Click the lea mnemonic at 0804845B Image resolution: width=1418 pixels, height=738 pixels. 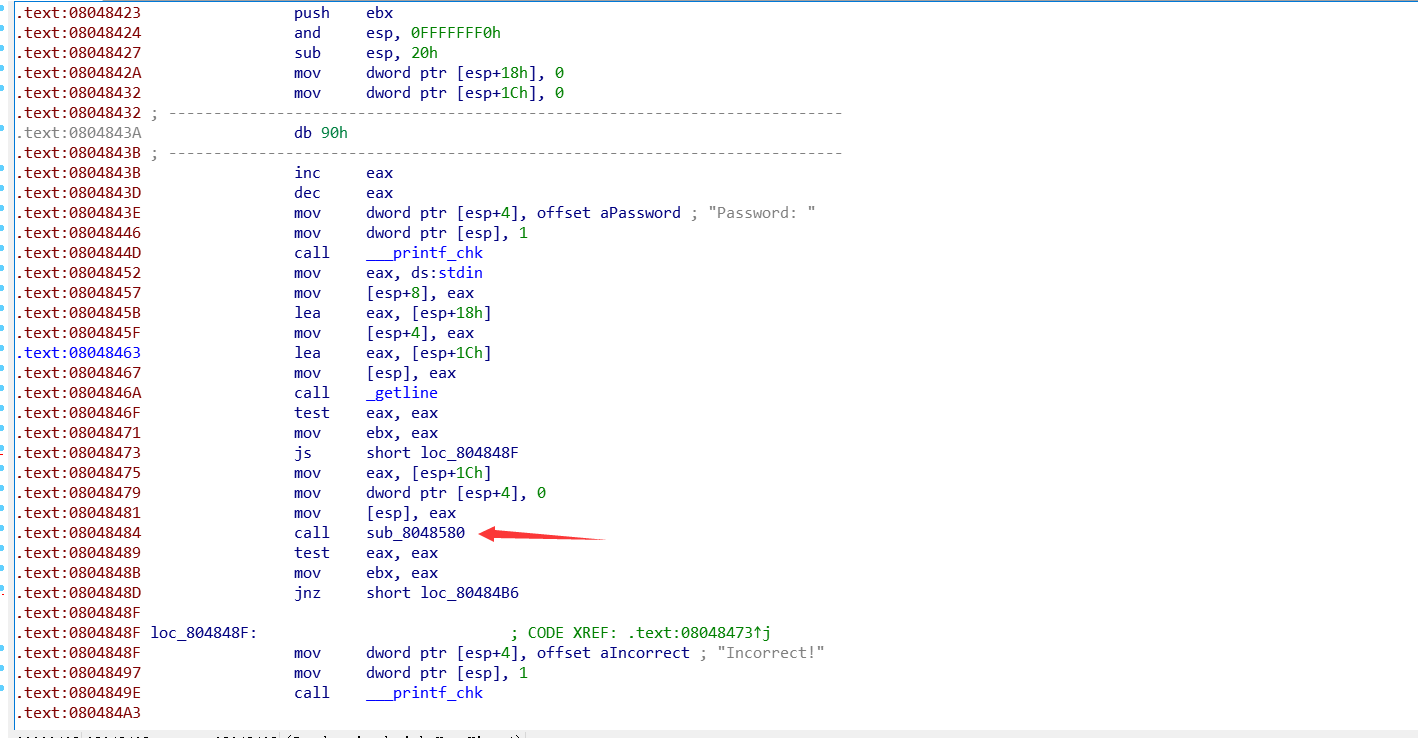tap(308, 313)
